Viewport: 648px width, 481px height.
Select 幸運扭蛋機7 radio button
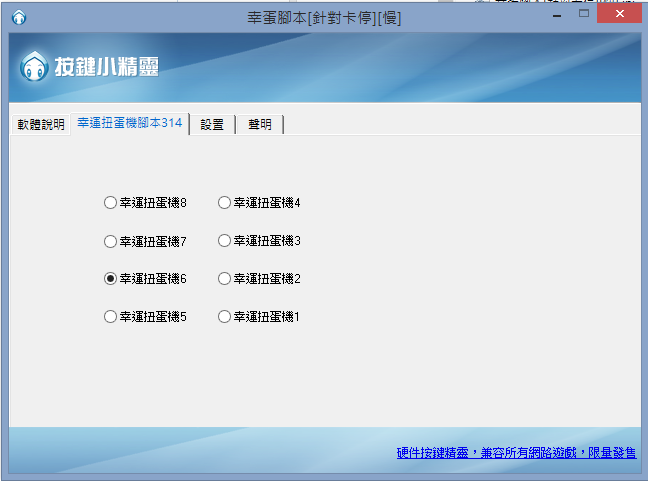110,241
